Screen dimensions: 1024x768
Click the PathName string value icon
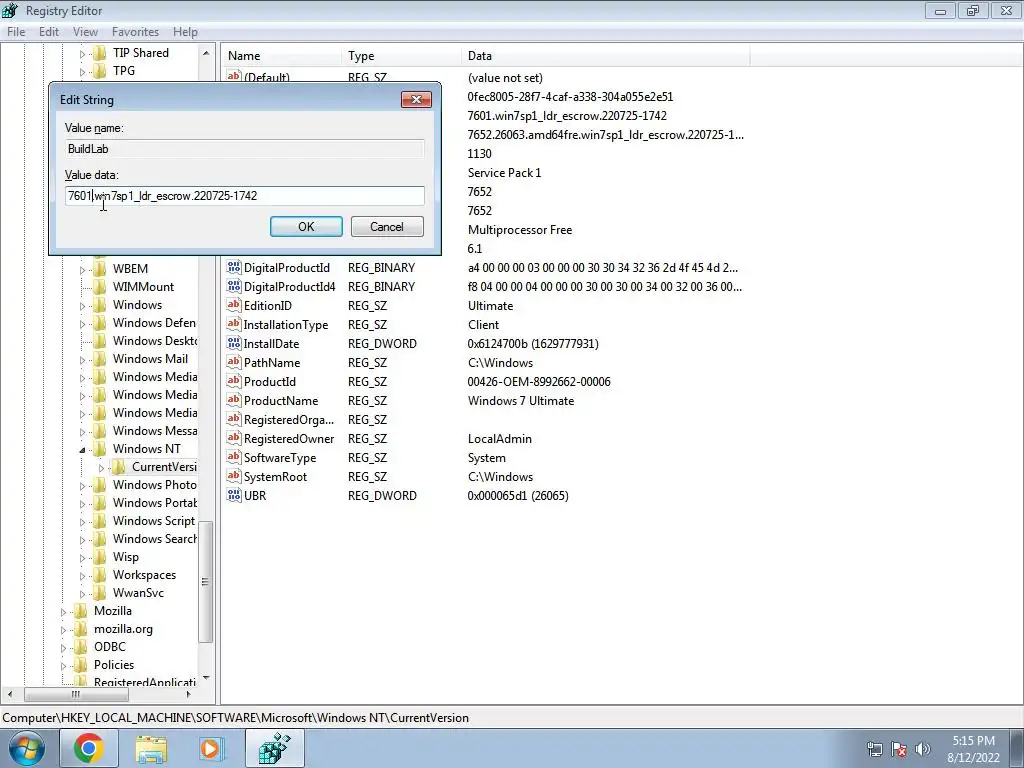[x=234, y=362]
